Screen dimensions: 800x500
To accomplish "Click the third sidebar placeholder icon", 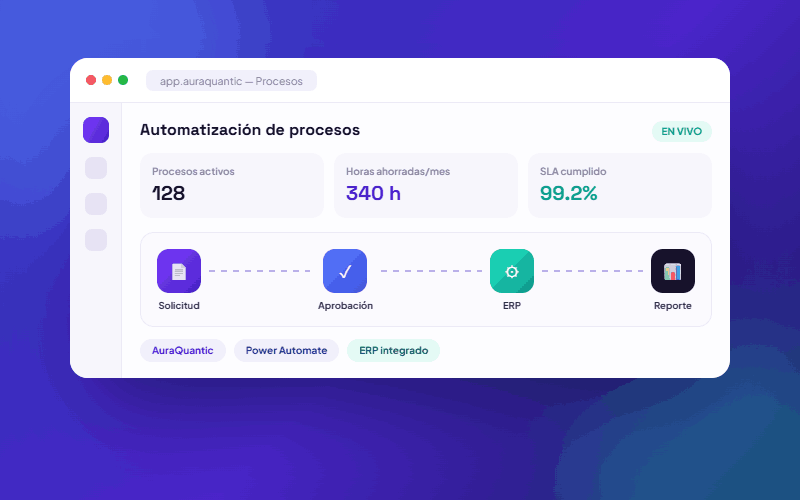I will point(96,204).
